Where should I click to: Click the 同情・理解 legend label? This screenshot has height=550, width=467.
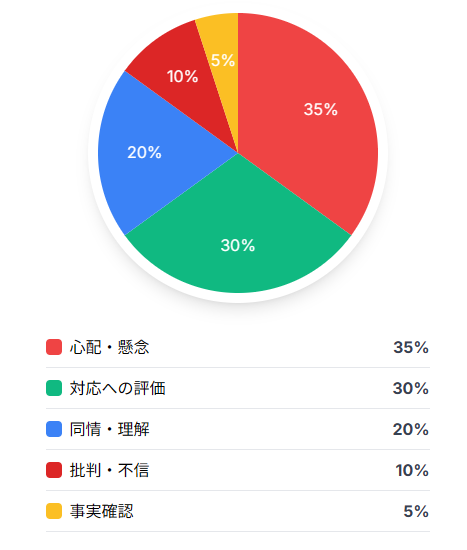[x=109, y=429]
